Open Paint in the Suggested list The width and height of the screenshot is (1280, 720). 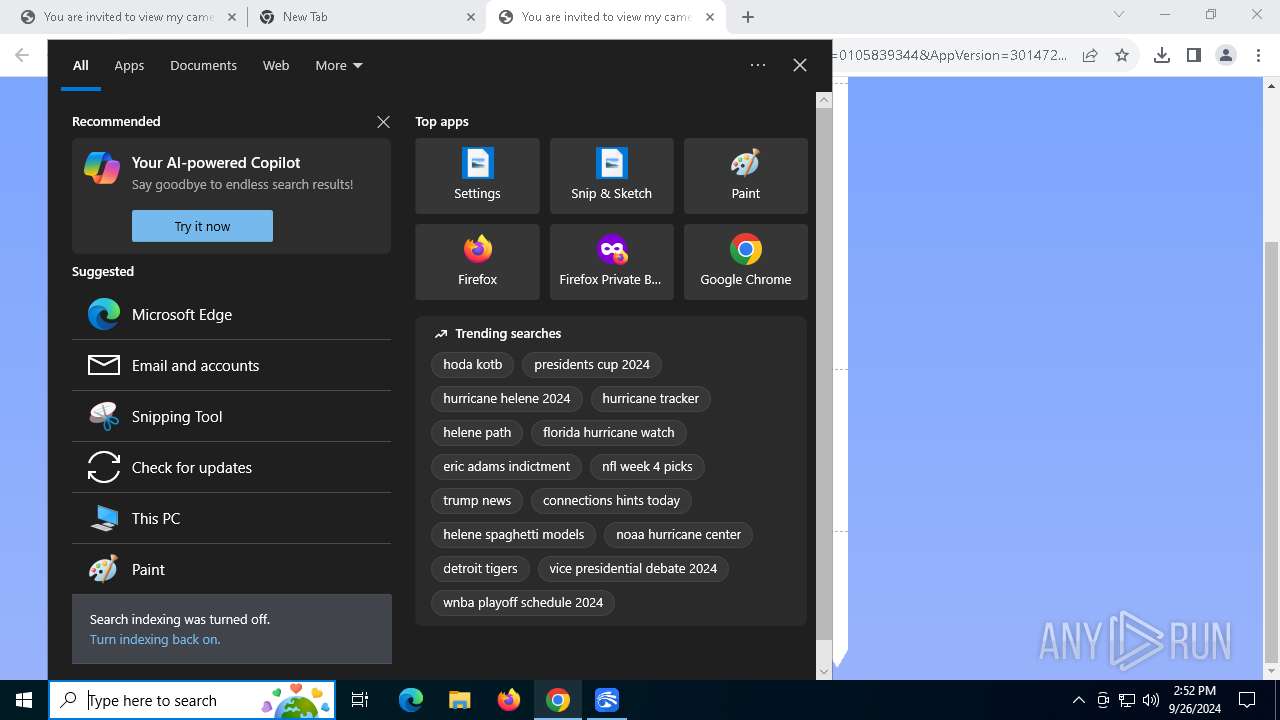coord(231,569)
